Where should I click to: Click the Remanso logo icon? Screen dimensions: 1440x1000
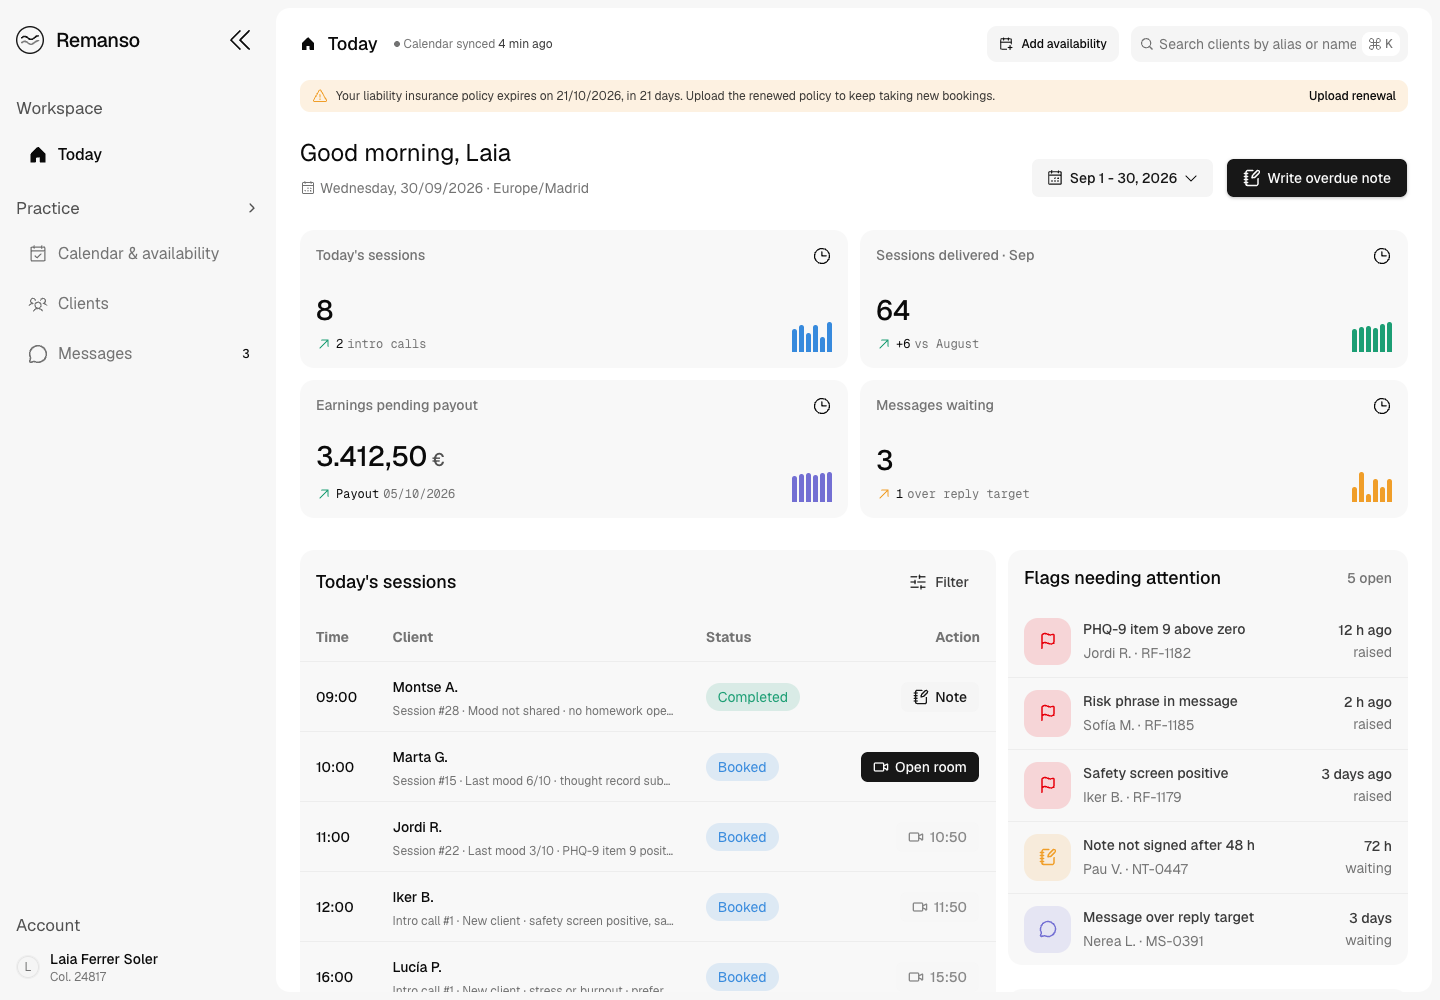30,40
